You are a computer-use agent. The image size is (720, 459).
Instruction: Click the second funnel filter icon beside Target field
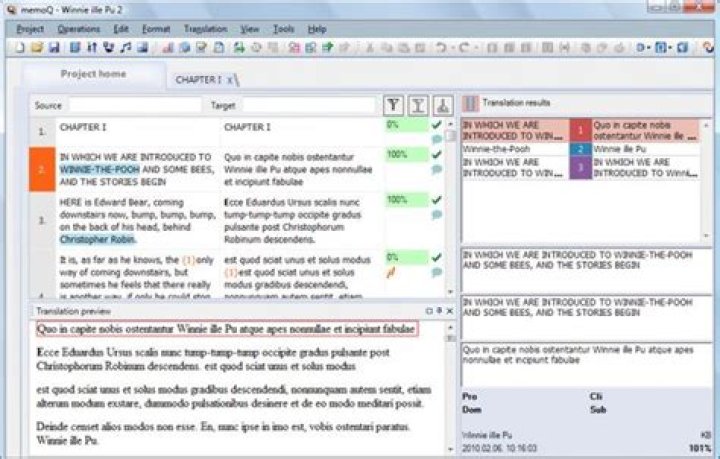(x=417, y=106)
